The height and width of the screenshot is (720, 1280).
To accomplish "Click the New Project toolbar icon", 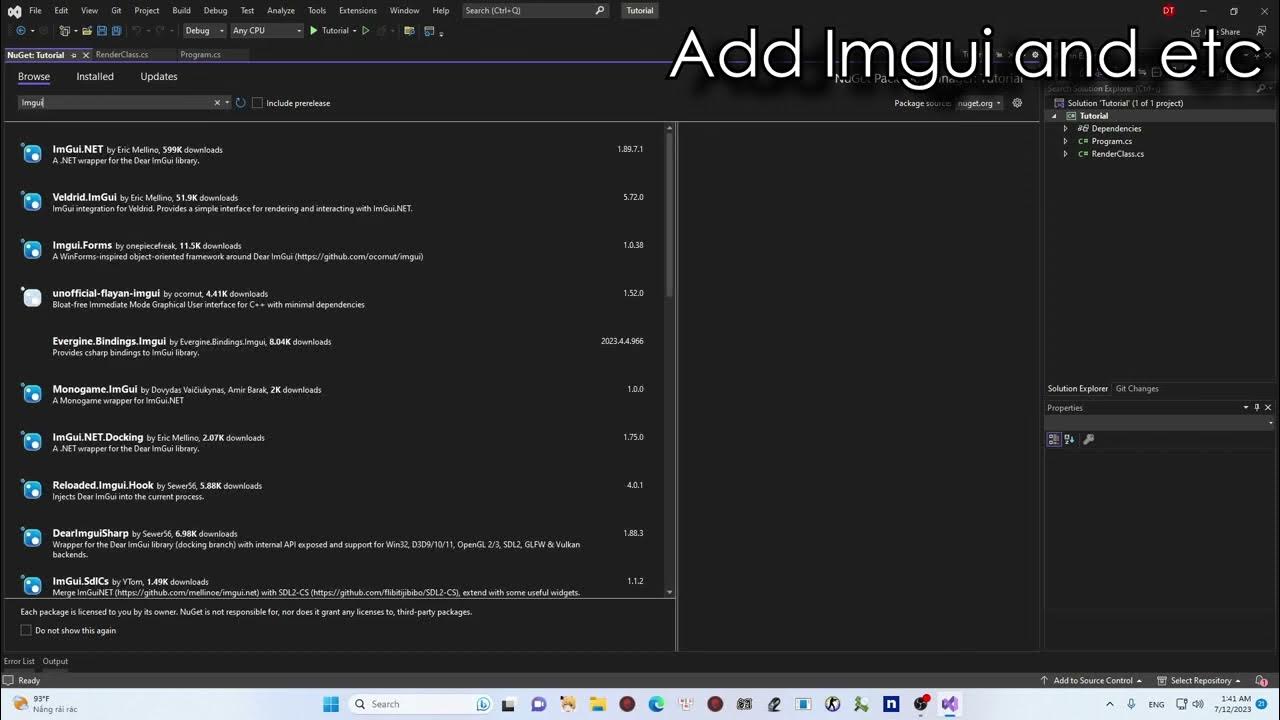I will [65, 31].
